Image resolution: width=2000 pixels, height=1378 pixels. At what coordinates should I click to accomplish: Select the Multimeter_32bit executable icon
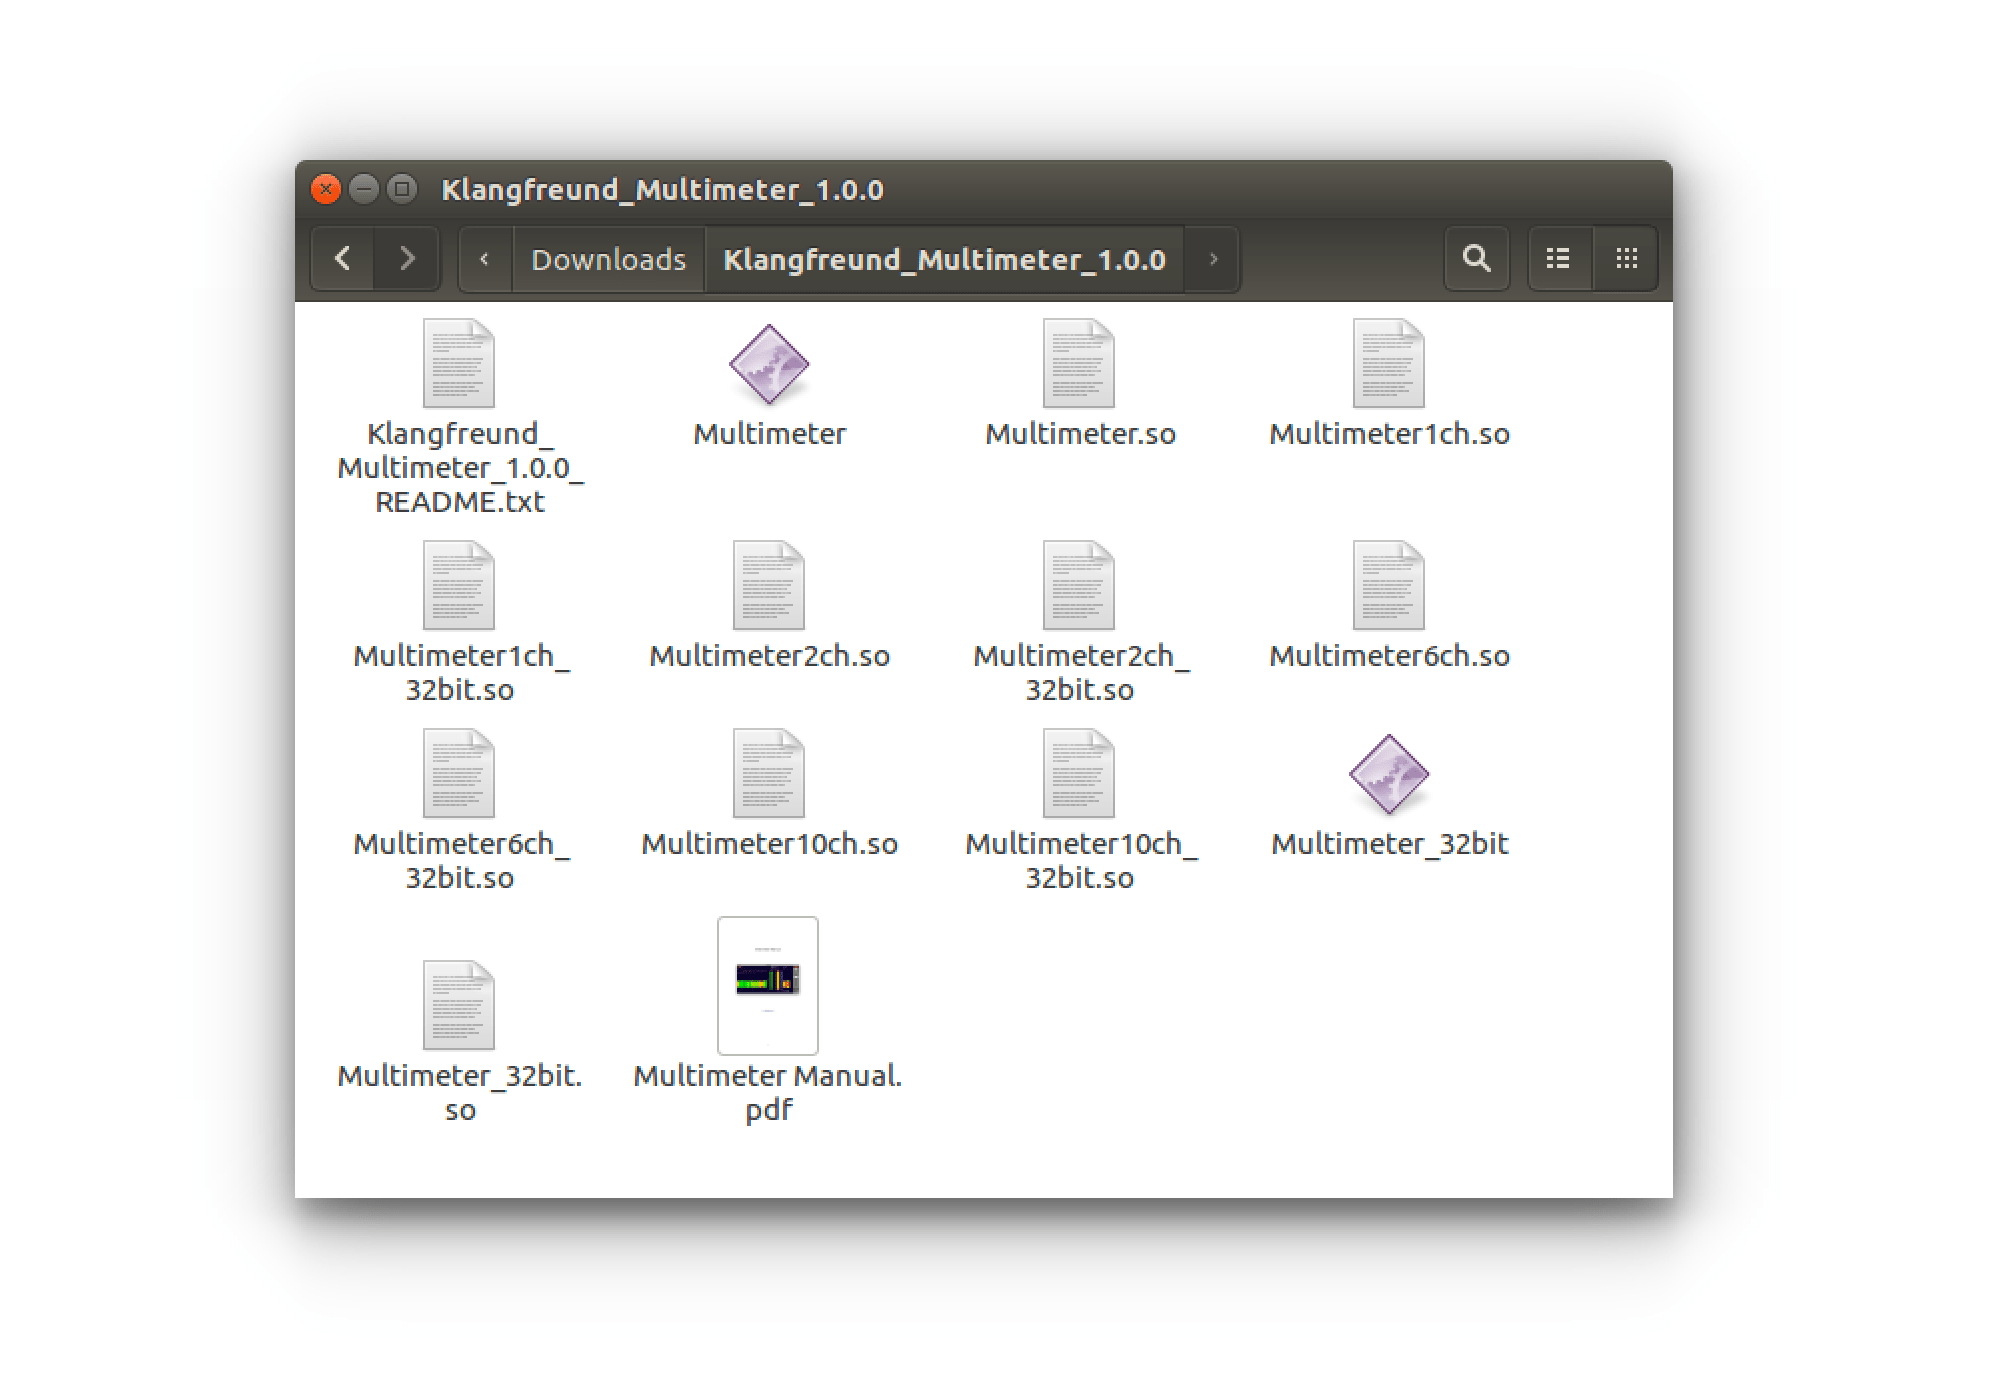tap(1388, 774)
